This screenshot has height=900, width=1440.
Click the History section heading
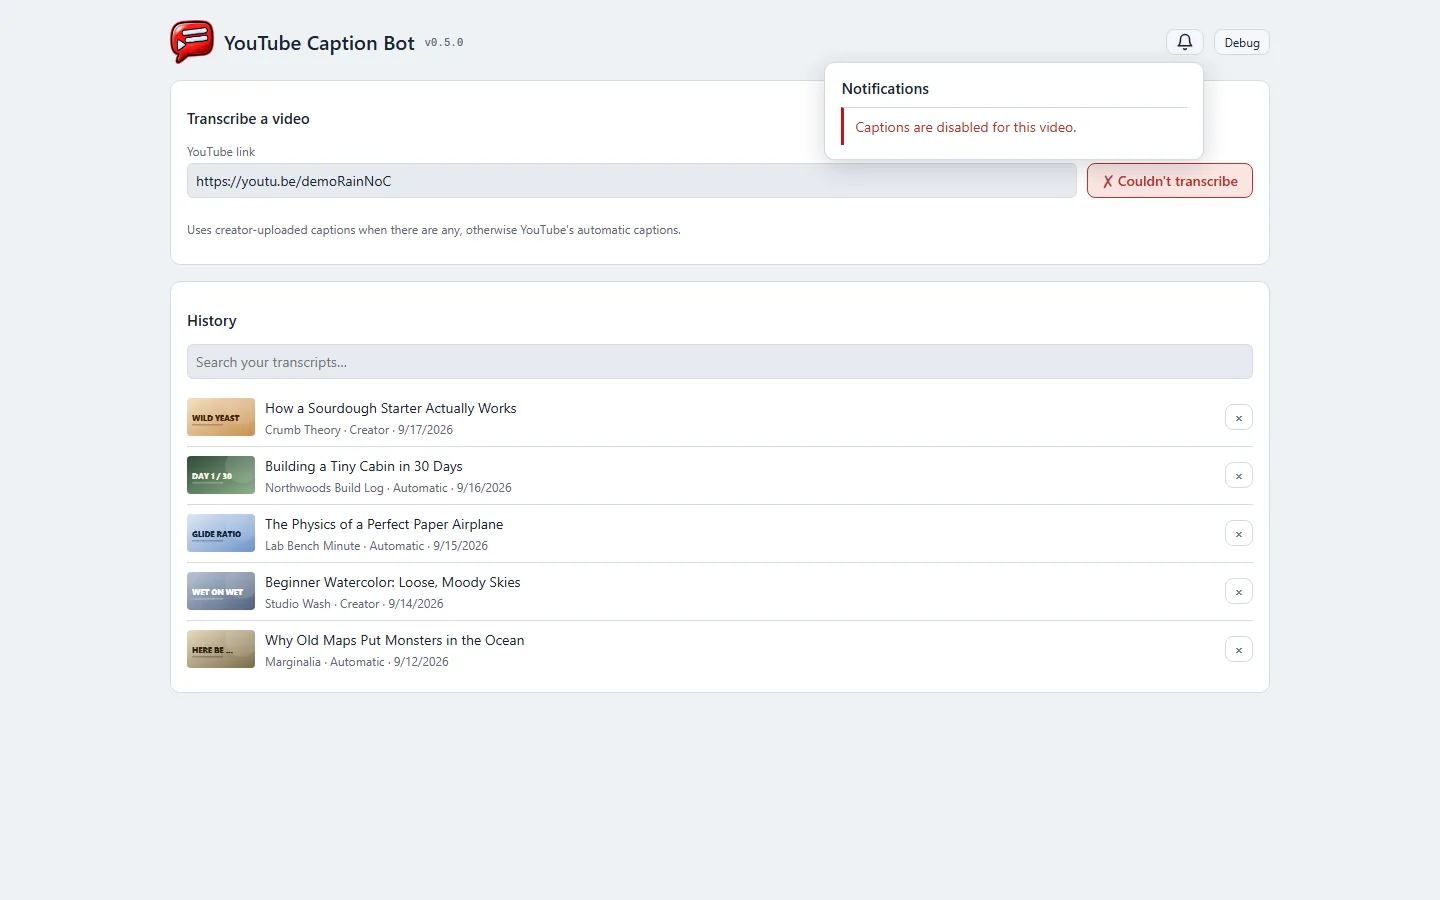(212, 320)
